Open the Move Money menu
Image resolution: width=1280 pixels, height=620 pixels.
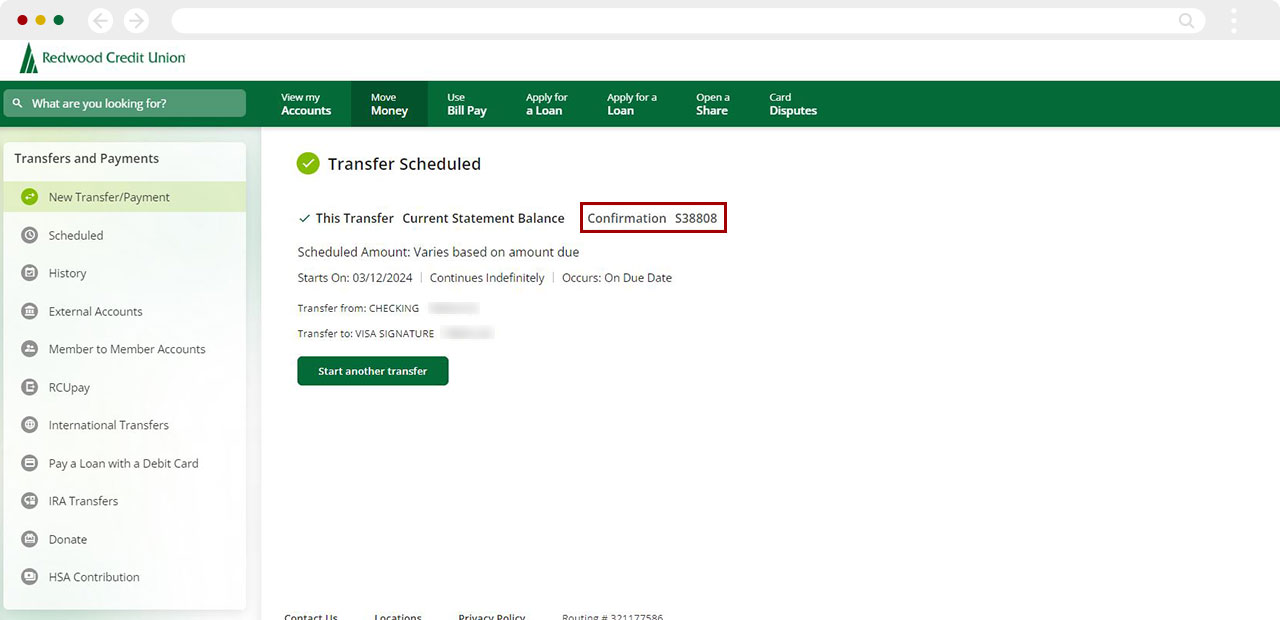coord(389,104)
